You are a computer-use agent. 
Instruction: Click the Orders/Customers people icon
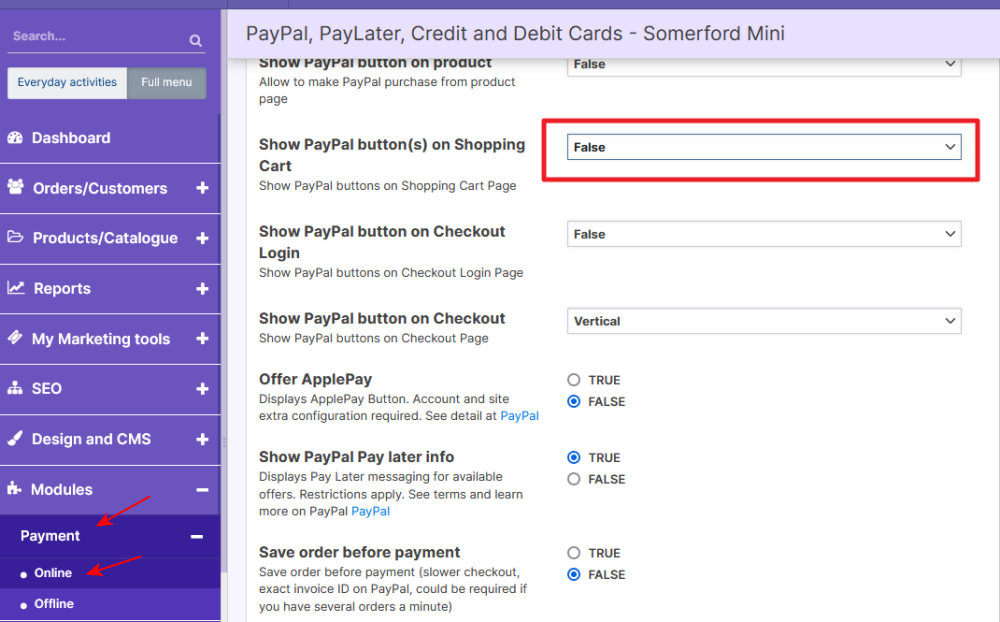(x=15, y=188)
